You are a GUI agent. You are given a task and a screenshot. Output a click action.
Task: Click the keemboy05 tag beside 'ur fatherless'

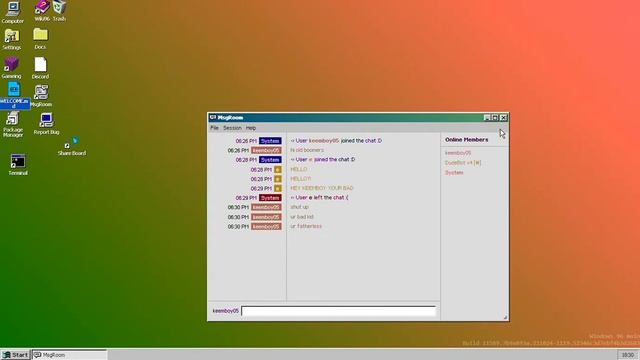click(266, 227)
